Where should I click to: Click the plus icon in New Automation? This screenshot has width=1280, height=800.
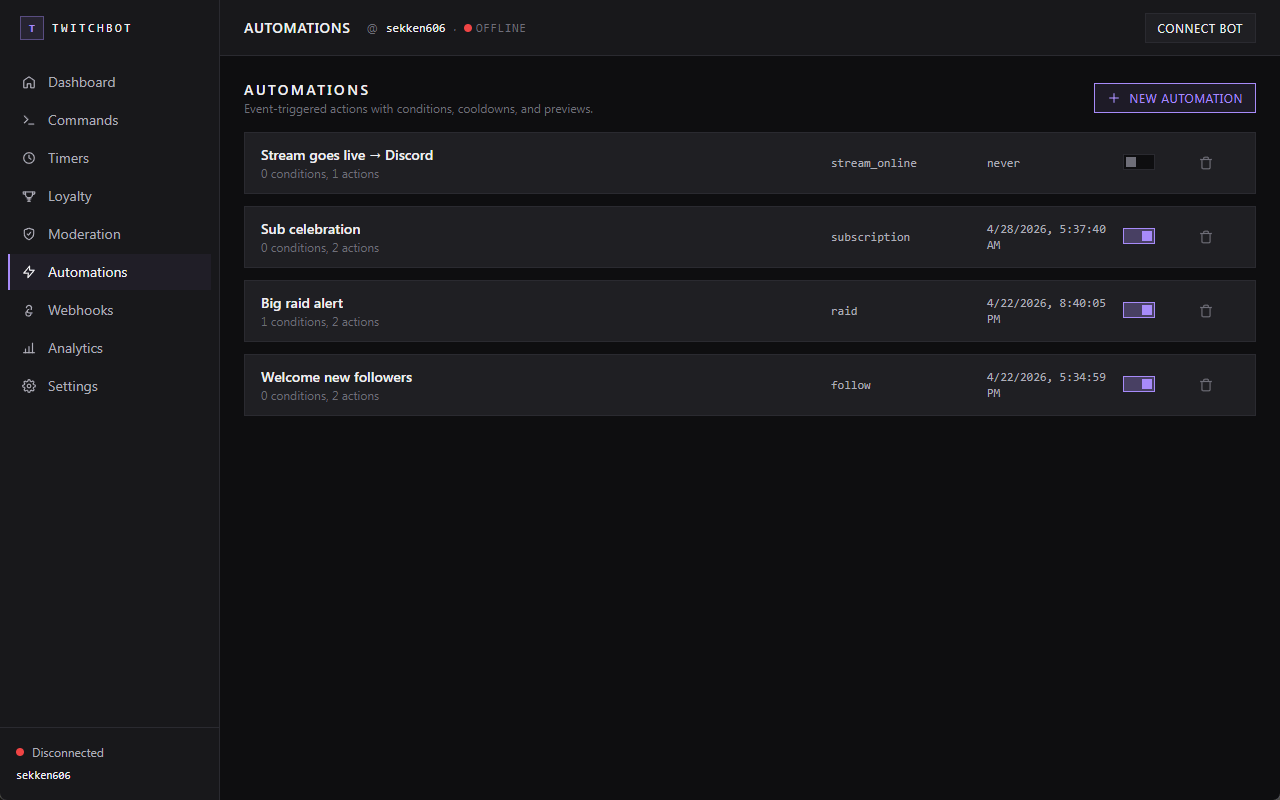pos(1114,98)
